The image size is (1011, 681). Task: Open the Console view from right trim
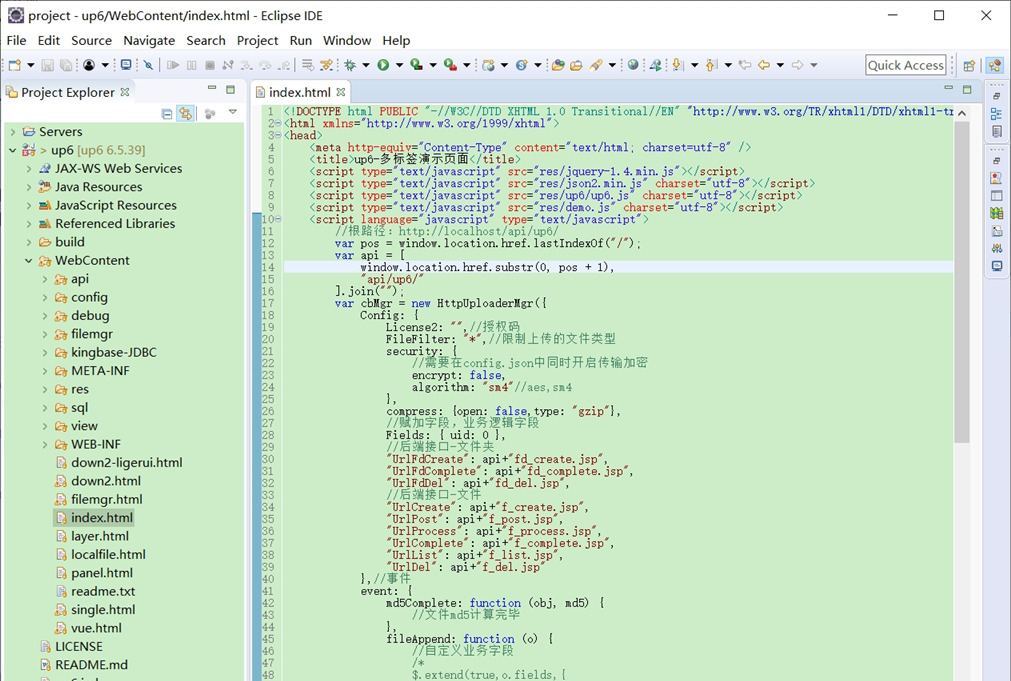(996, 266)
